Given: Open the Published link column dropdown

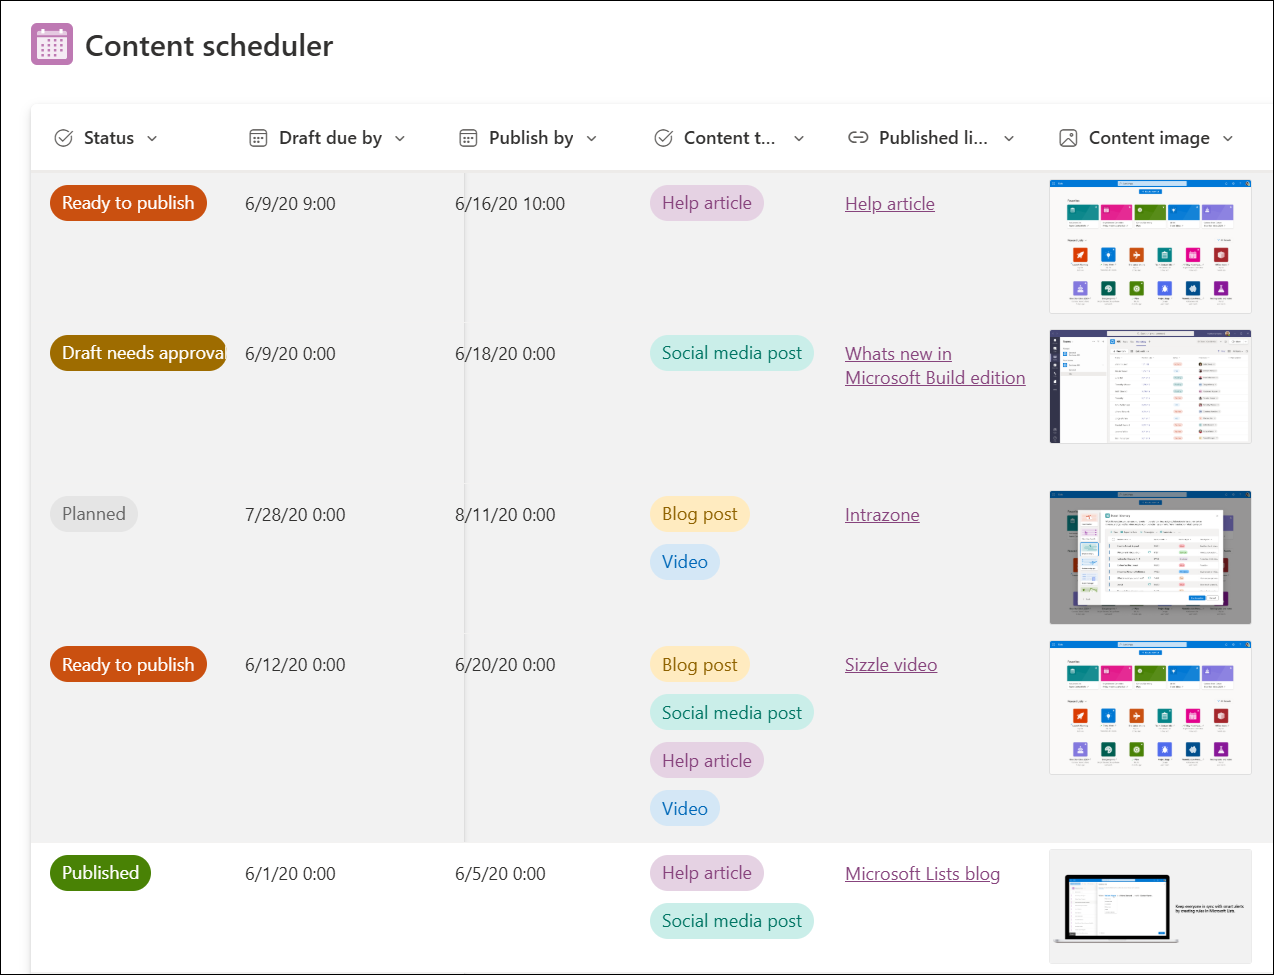Looking at the screenshot, I should click(1009, 138).
